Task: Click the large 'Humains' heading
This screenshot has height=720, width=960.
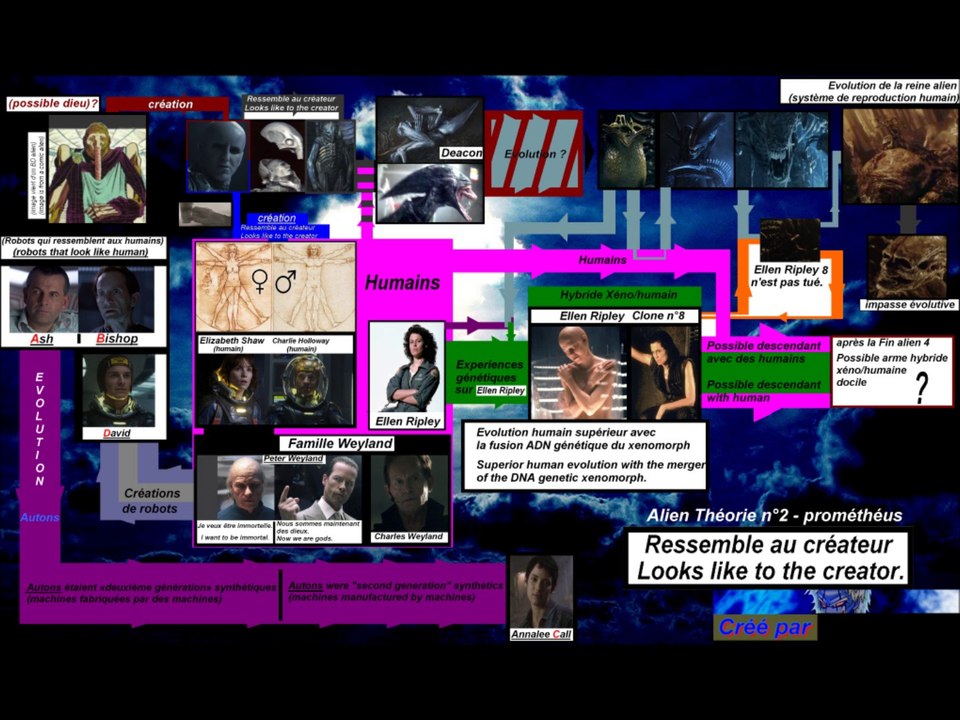Action: (402, 282)
